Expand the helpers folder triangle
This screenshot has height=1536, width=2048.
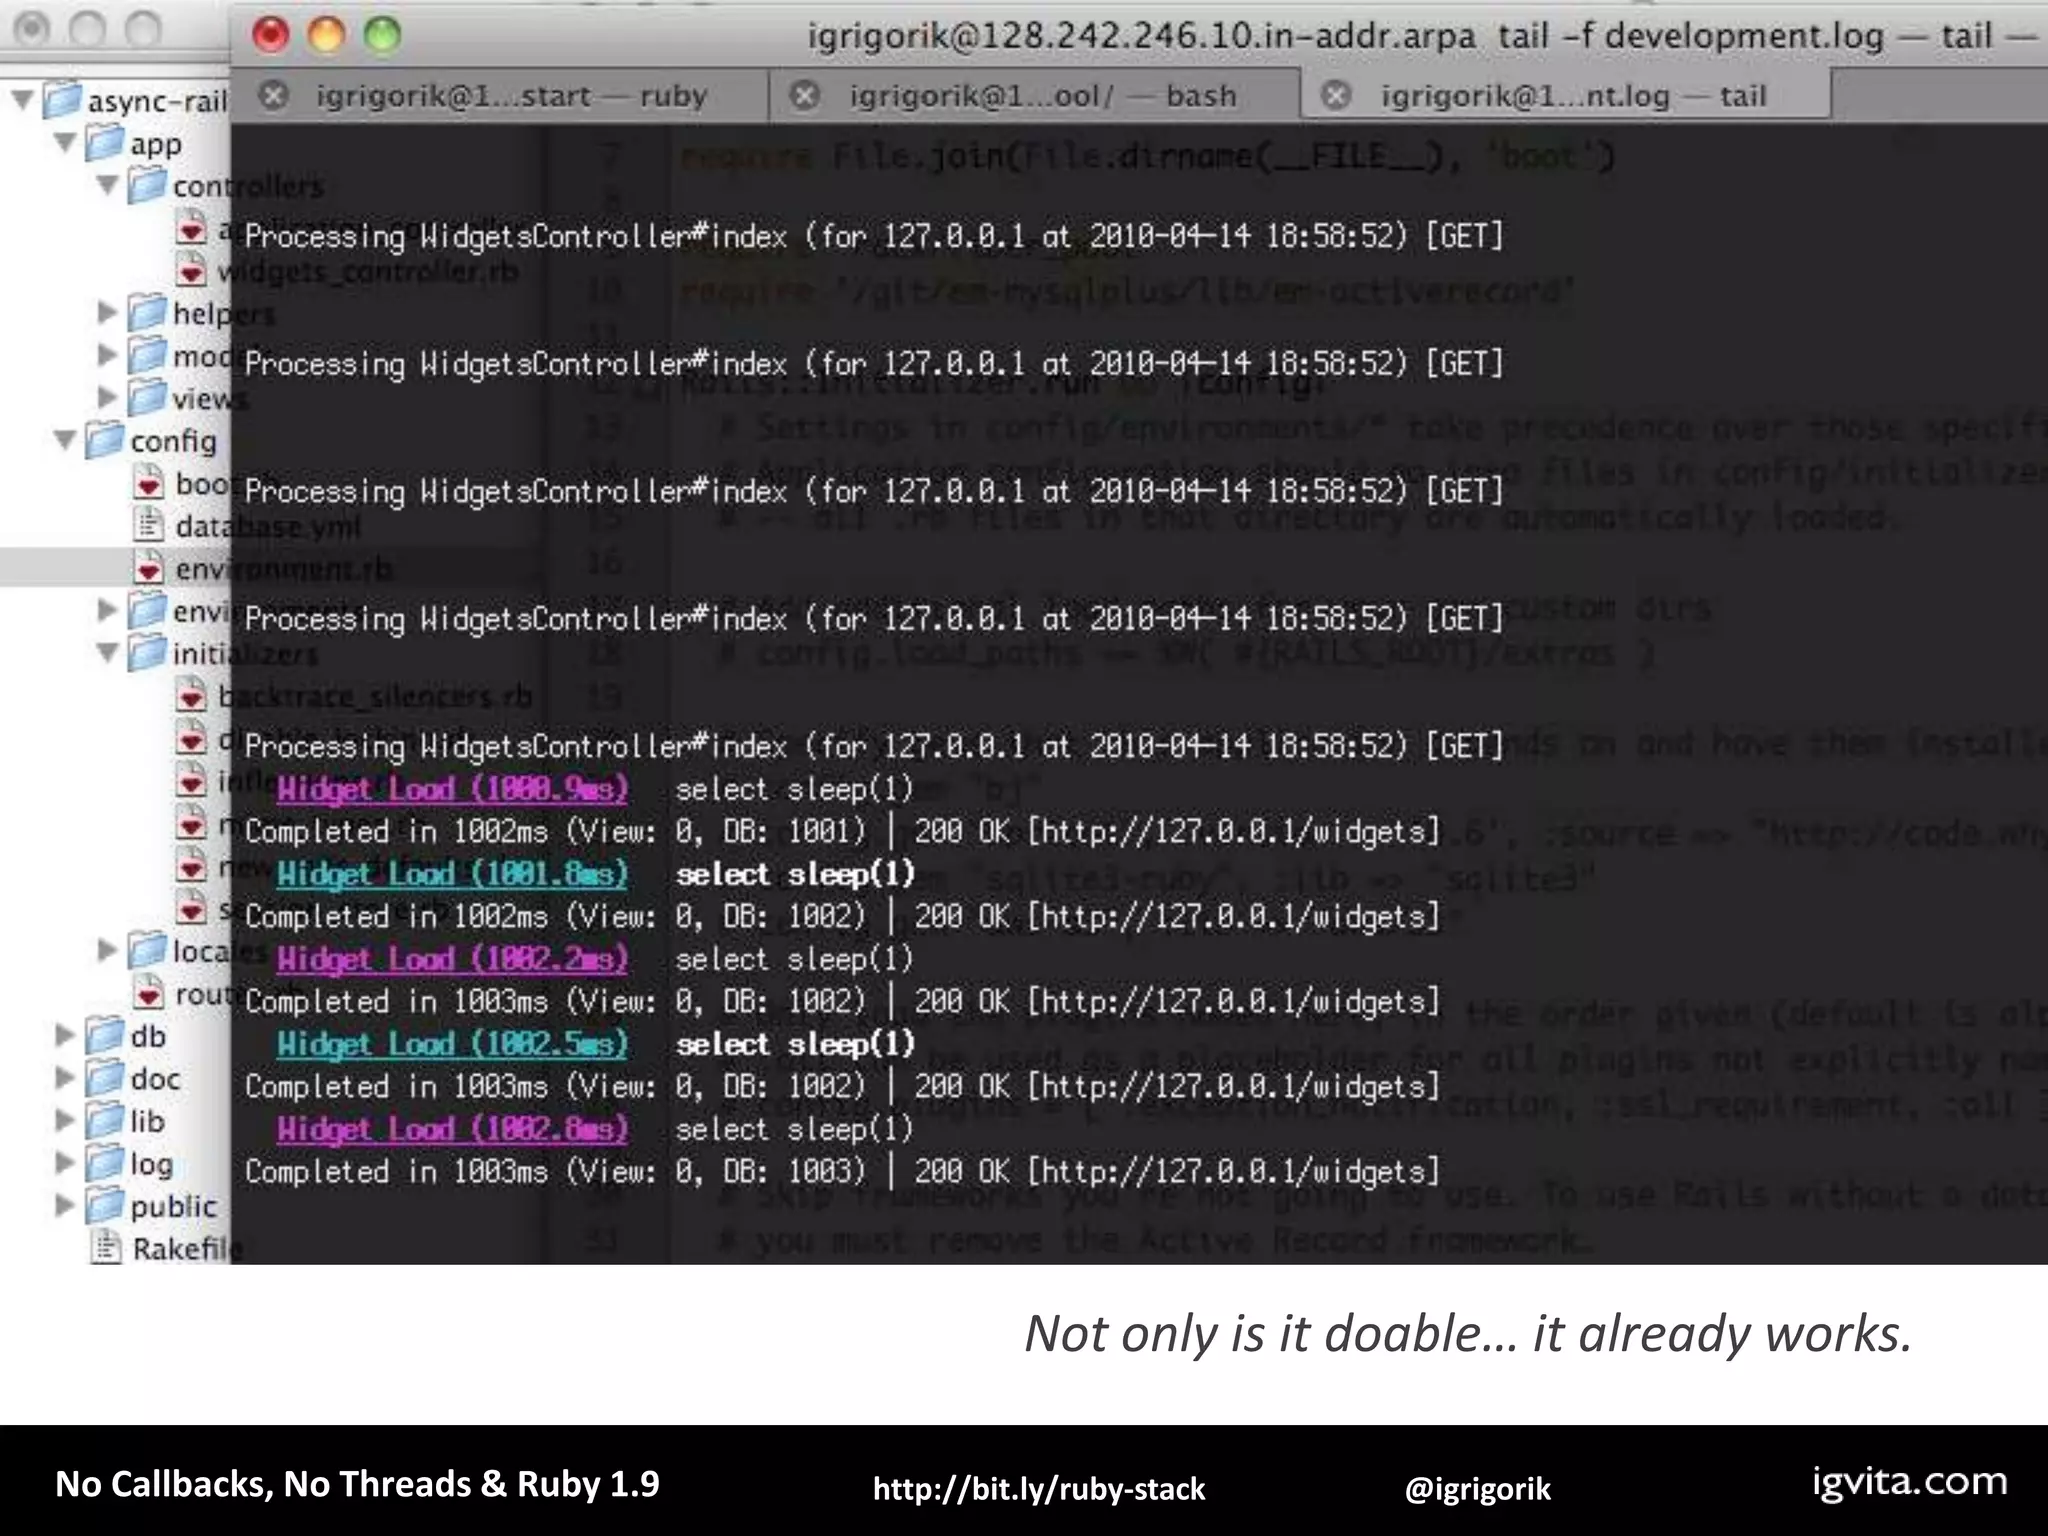108,312
